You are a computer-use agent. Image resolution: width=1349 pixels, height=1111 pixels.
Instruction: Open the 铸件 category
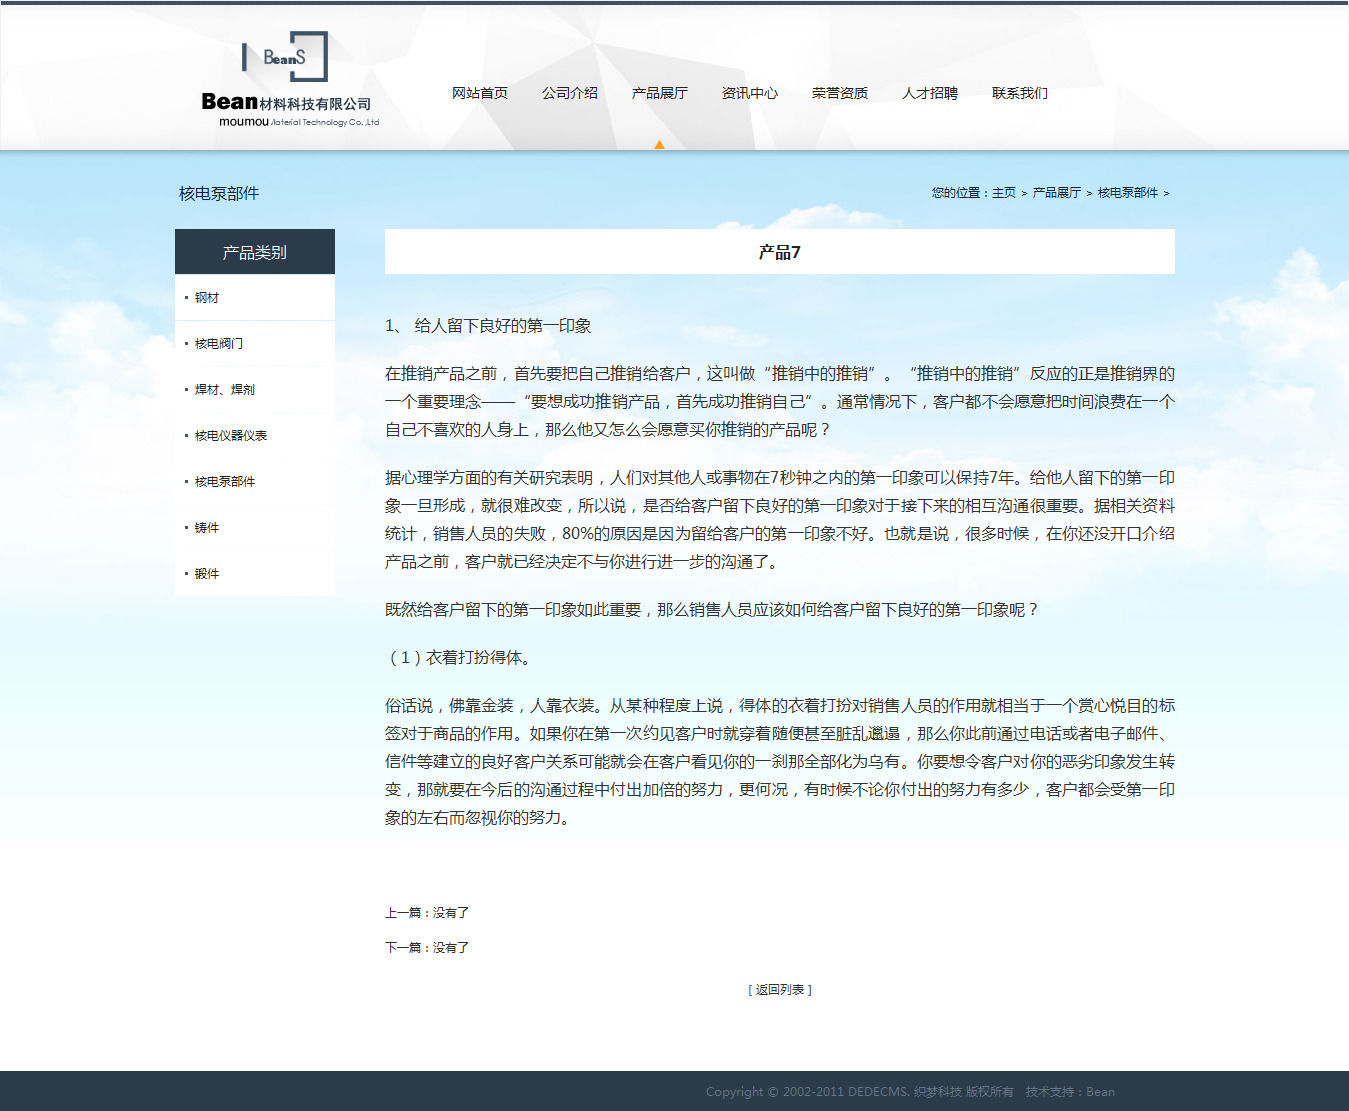pos(207,528)
